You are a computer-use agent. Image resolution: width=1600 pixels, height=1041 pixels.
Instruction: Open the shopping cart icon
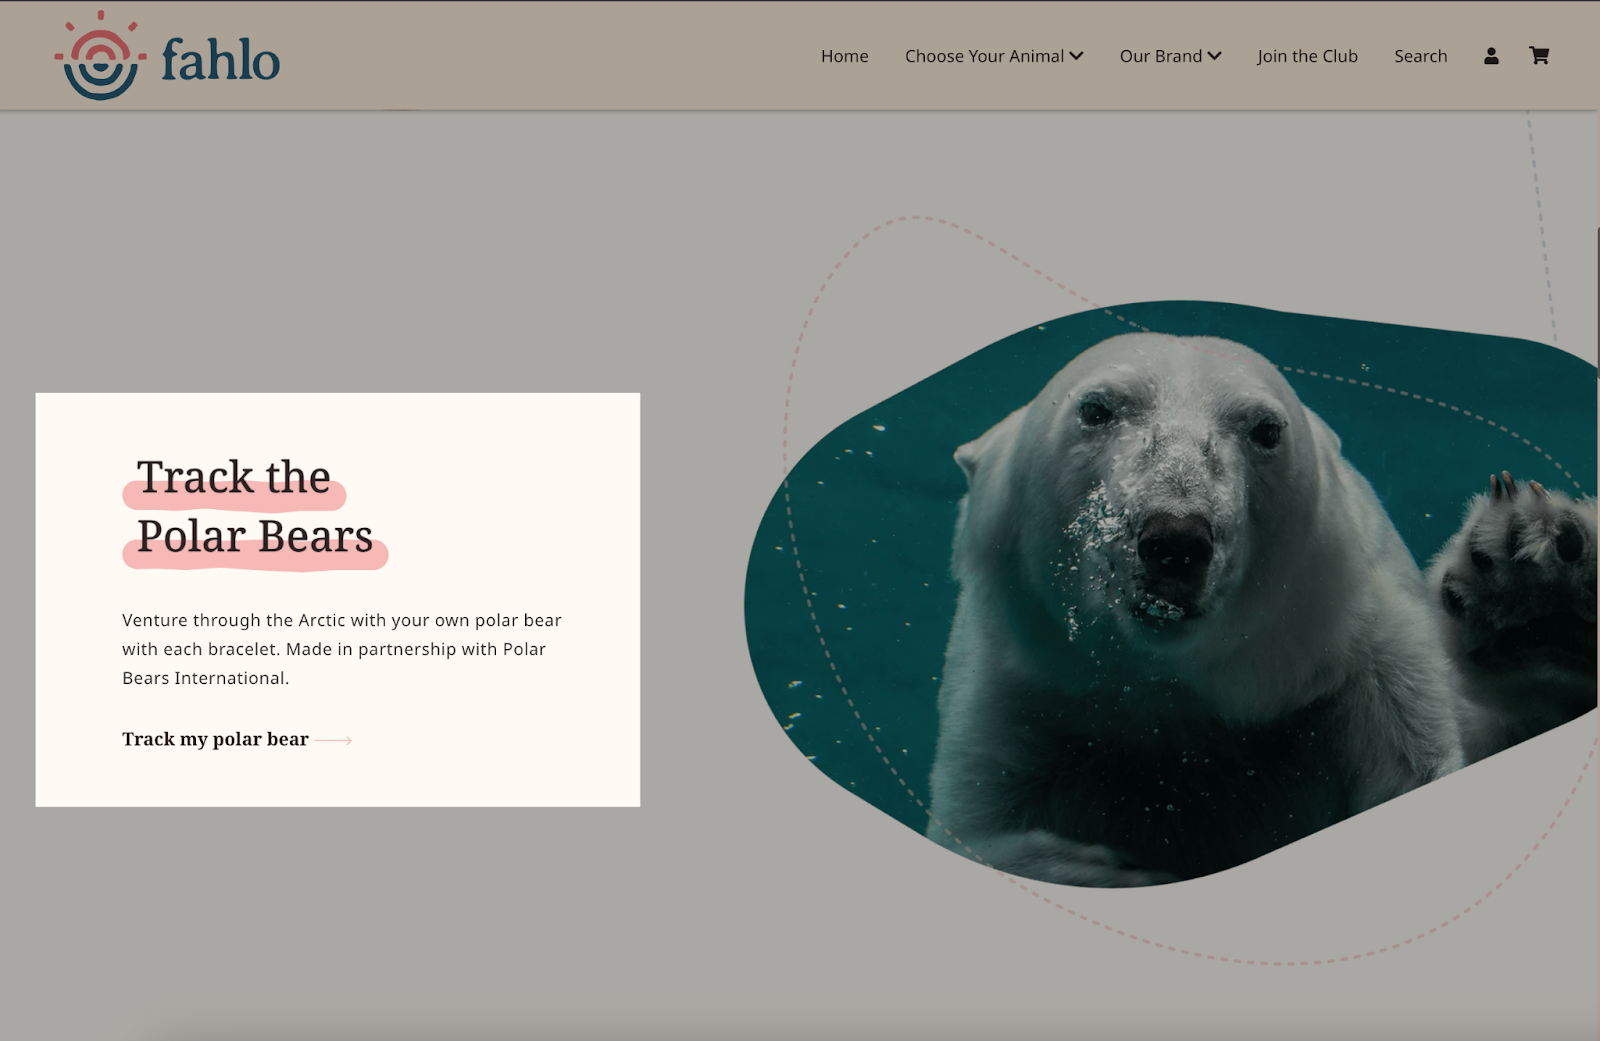(1539, 56)
